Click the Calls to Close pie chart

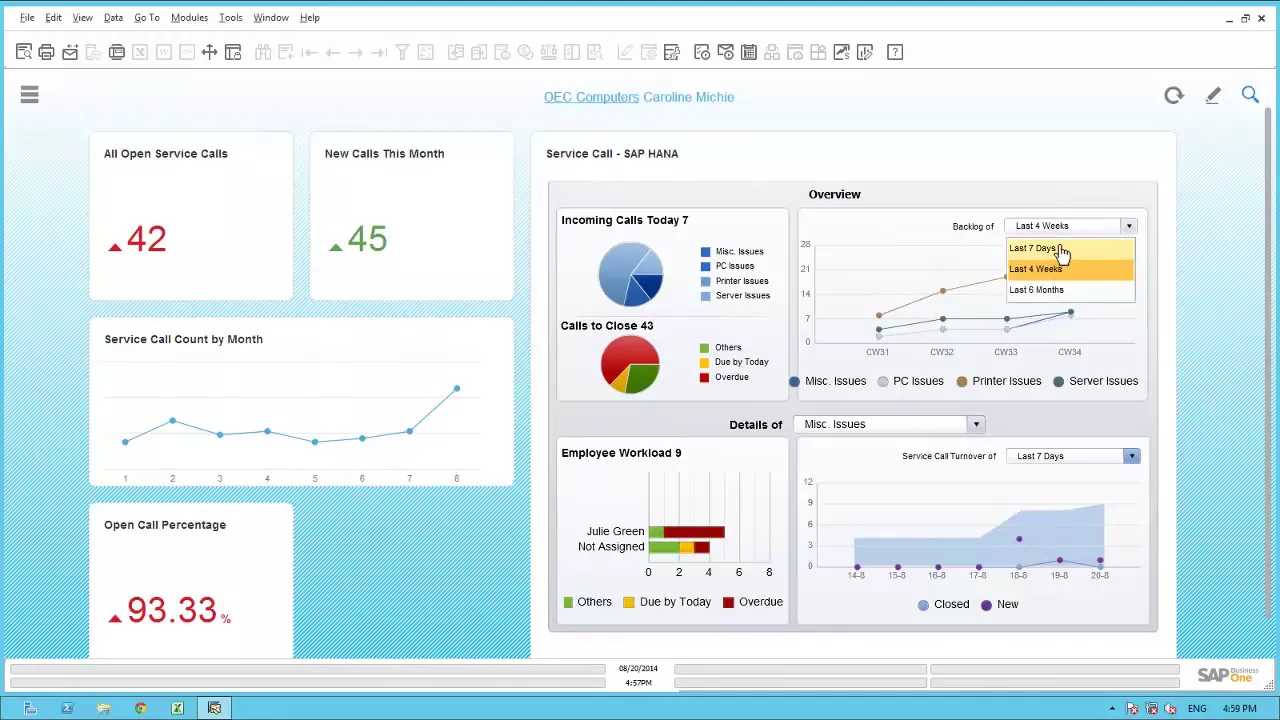630,364
